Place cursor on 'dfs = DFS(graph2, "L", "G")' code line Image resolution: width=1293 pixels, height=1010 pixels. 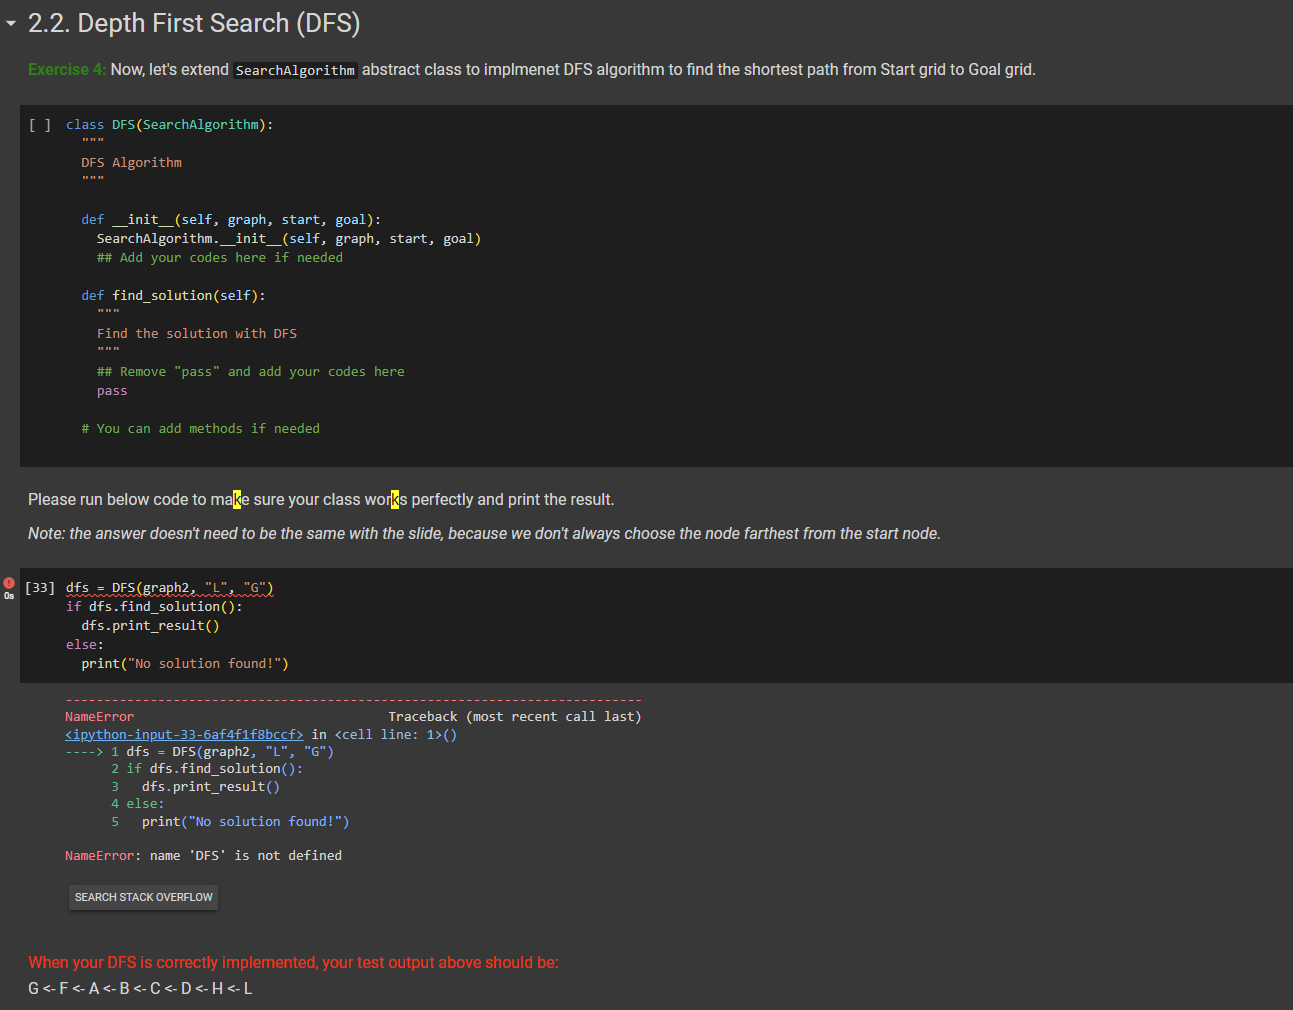(x=170, y=588)
